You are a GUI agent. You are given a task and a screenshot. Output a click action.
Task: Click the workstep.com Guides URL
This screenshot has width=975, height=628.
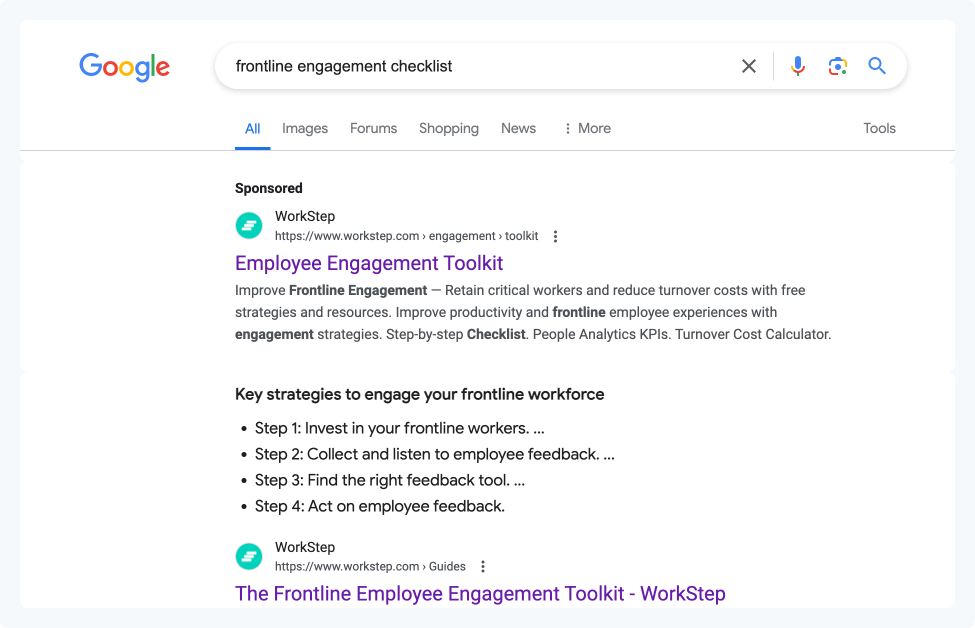(x=370, y=566)
